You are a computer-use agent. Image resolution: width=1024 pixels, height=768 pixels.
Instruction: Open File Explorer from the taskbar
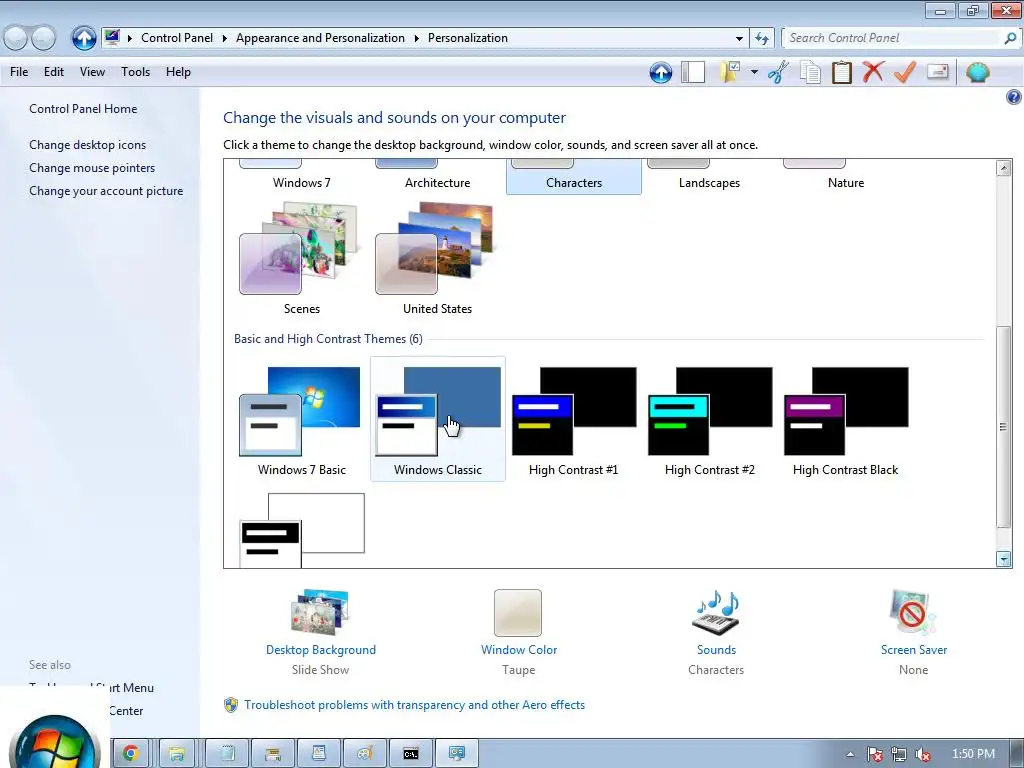point(176,754)
